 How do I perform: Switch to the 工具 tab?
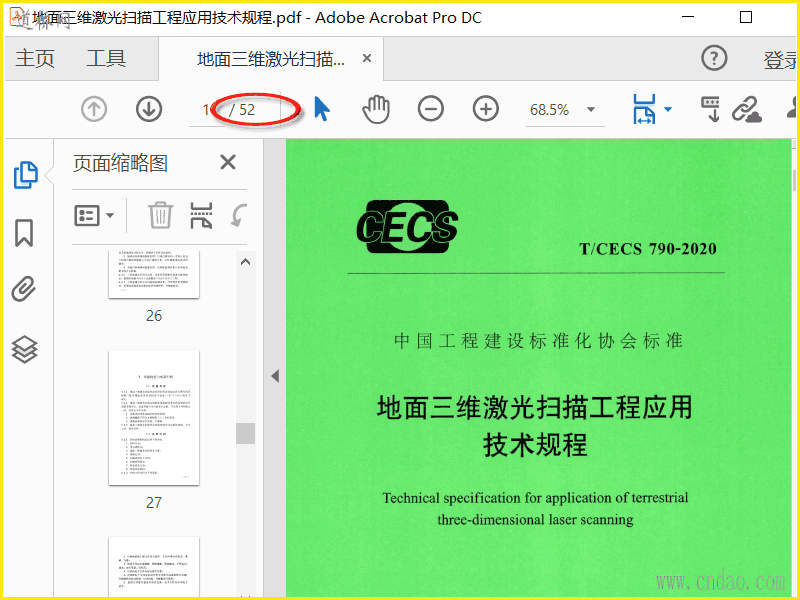(106, 58)
